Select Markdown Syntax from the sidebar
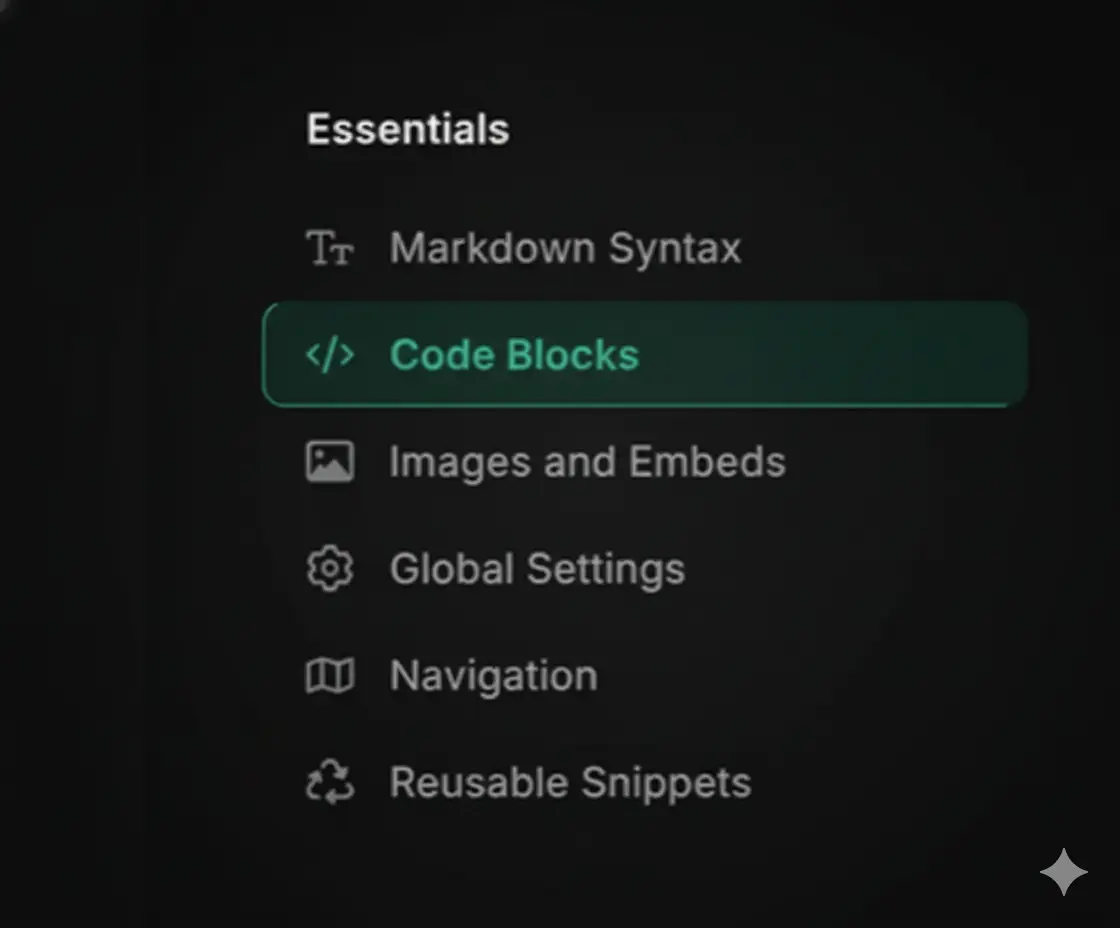The height and width of the screenshot is (928, 1120). click(x=565, y=249)
